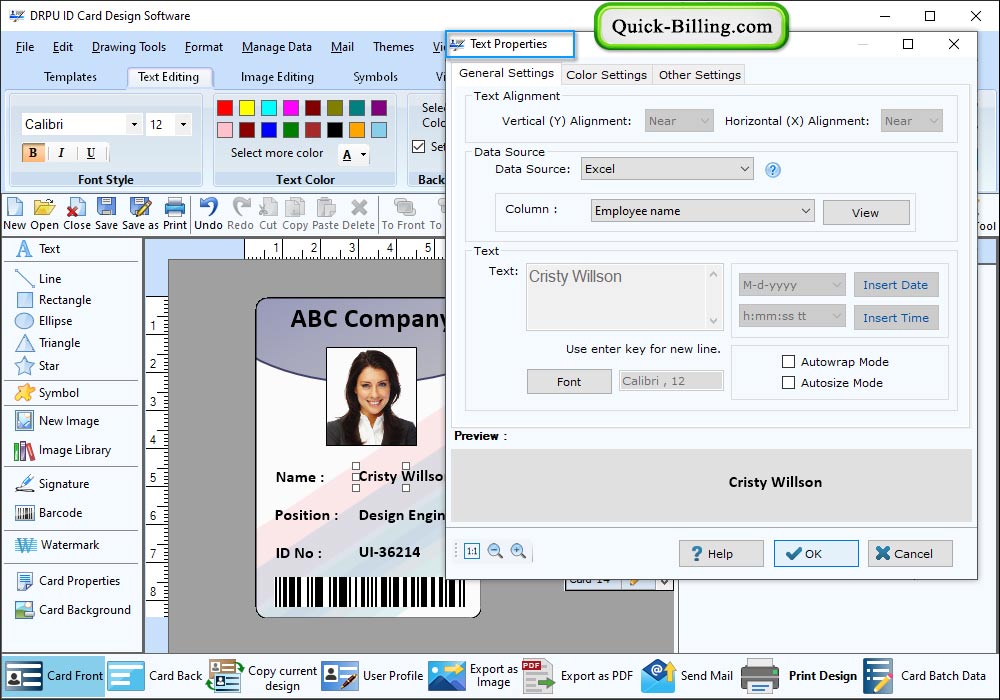The height and width of the screenshot is (700, 1000).
Task: Open Card Batch Data
Action: click(925, 676)
